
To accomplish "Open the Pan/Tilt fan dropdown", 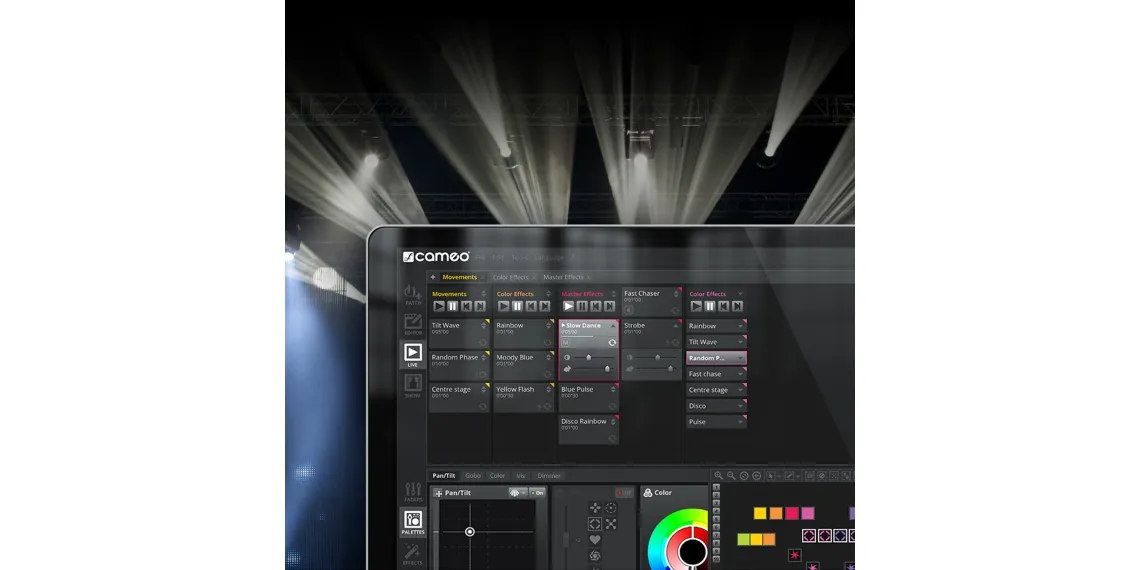I will click(518, 493).
